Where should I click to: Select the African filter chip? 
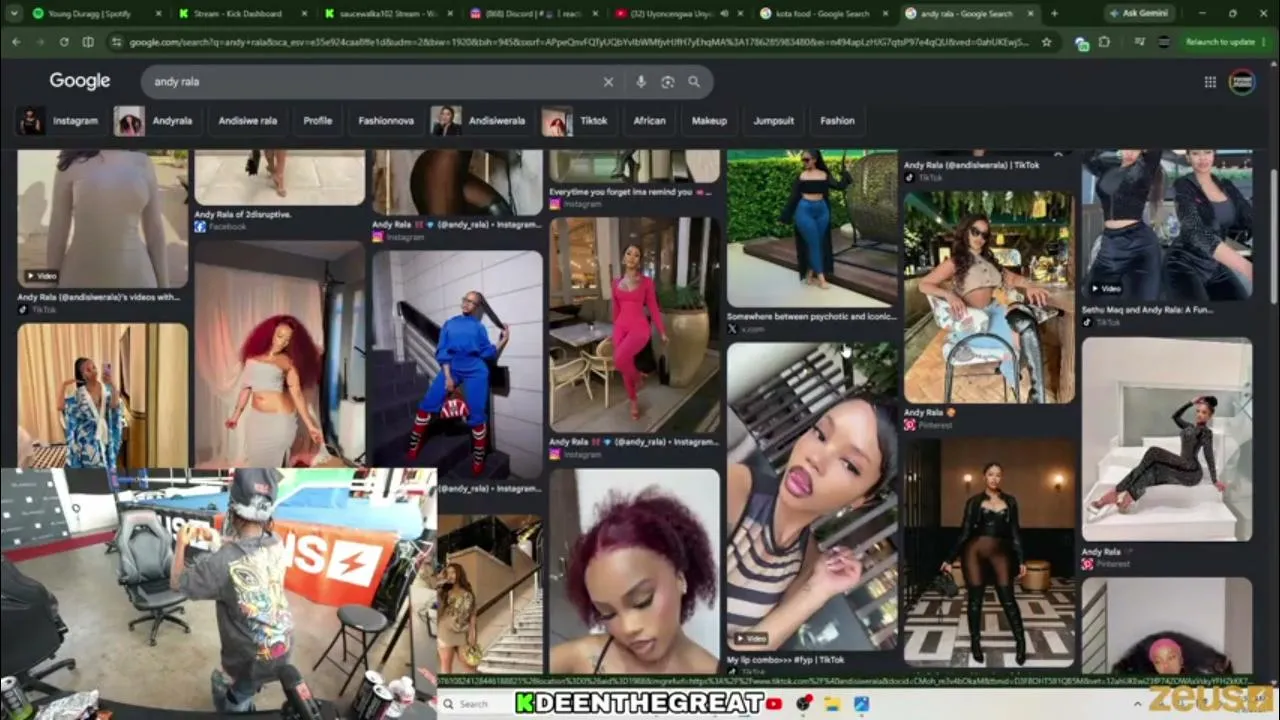pos(649,121)
